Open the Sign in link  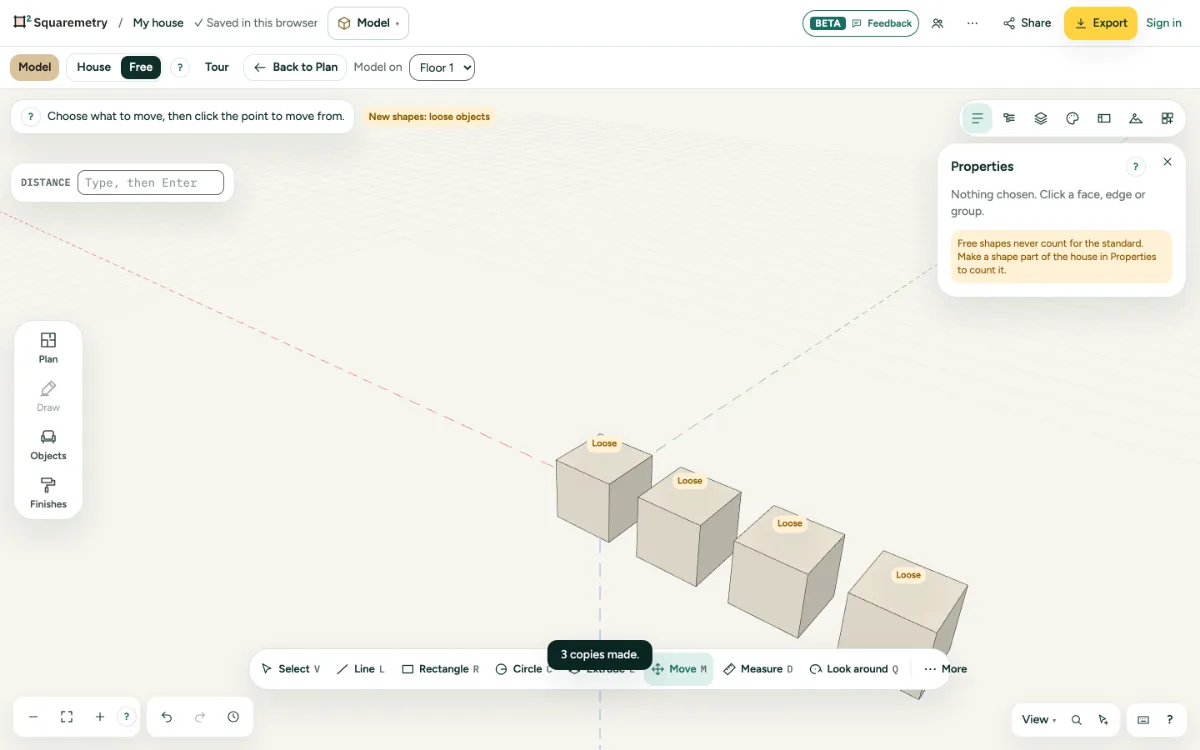pos(1164,23)
